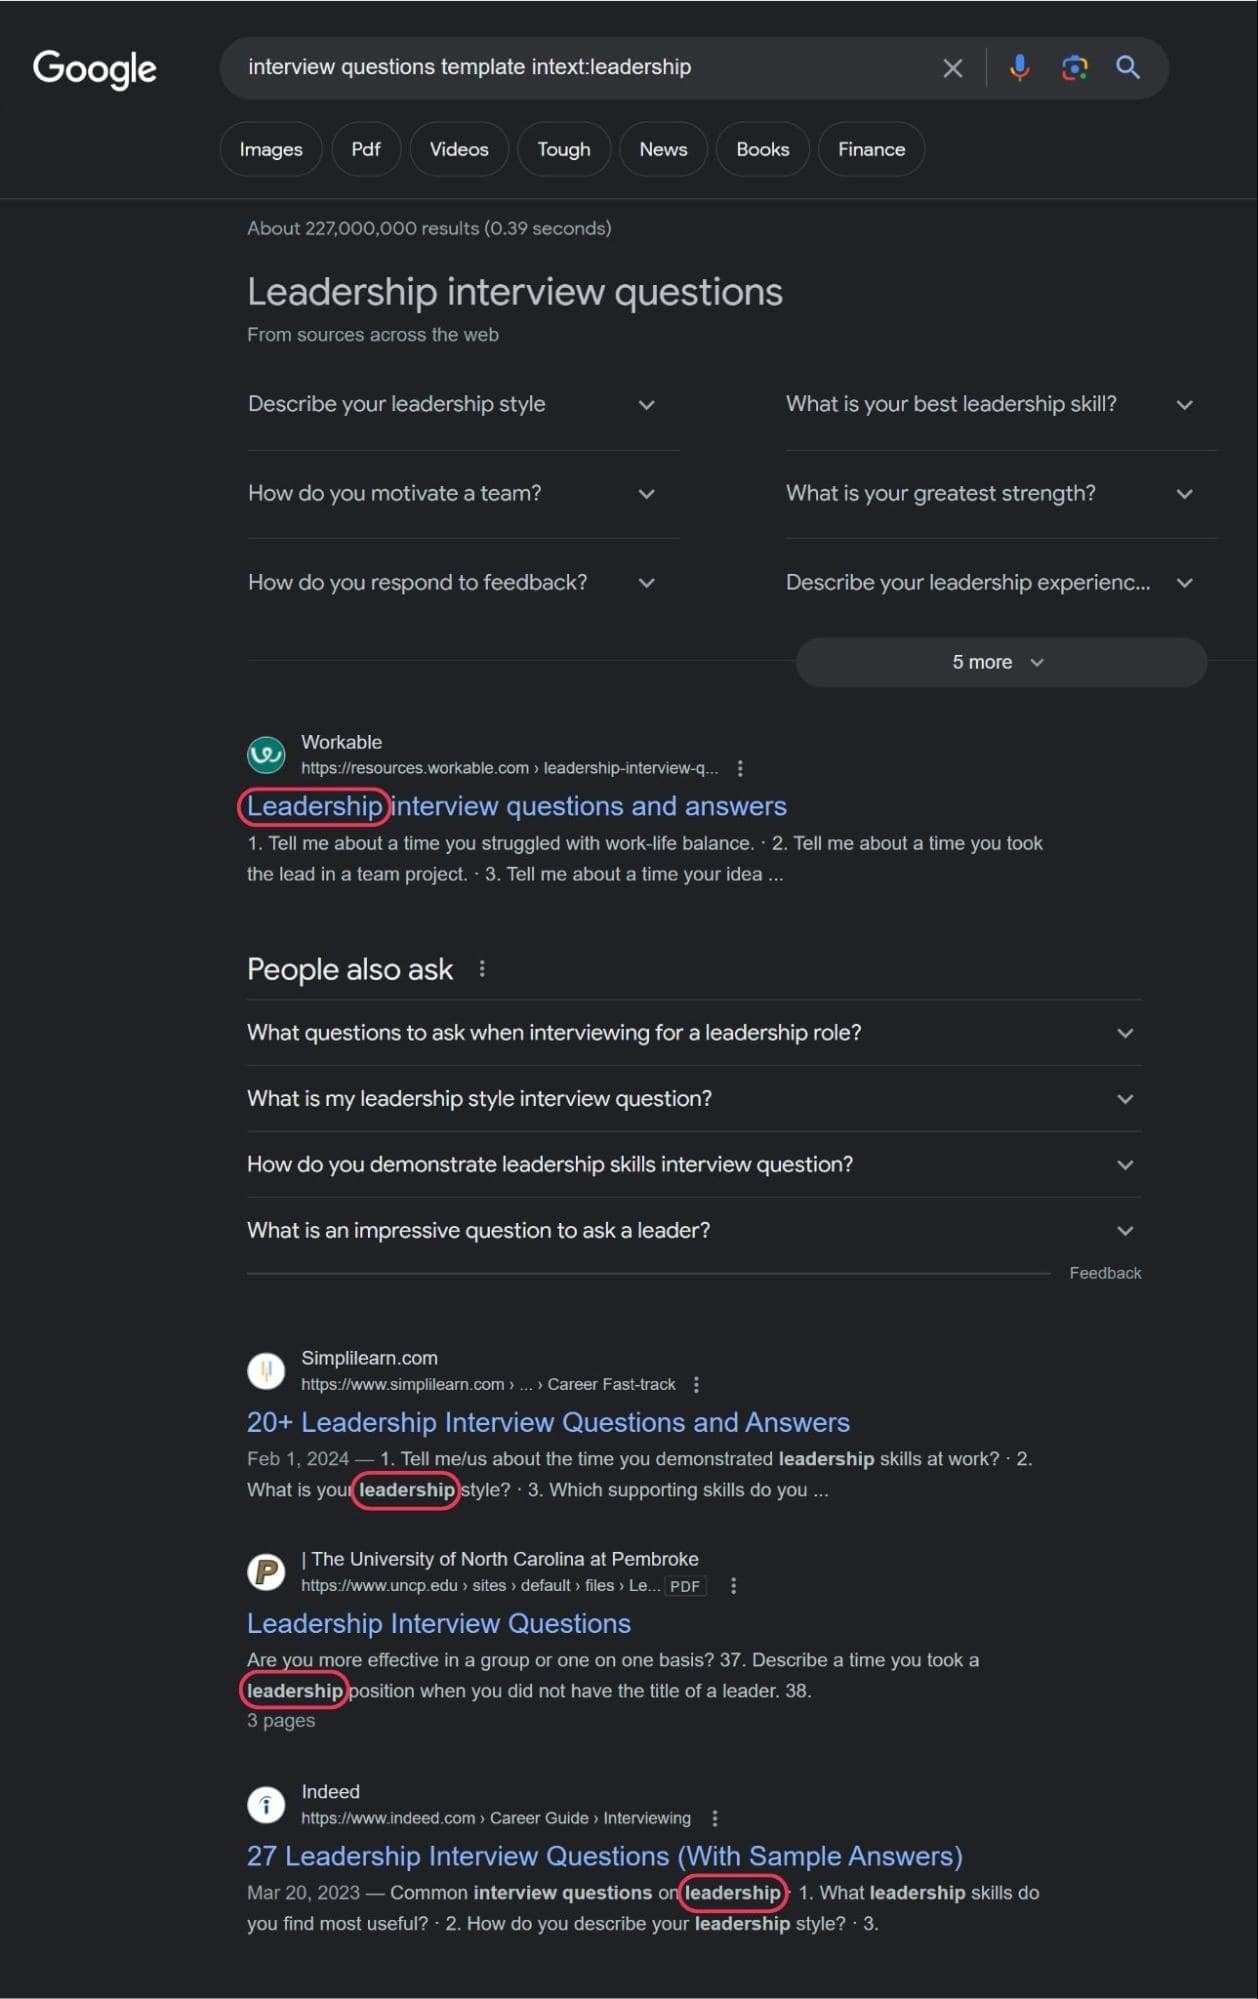
Task: Click the Workable site favicon
Action: (x=266, y=754)
